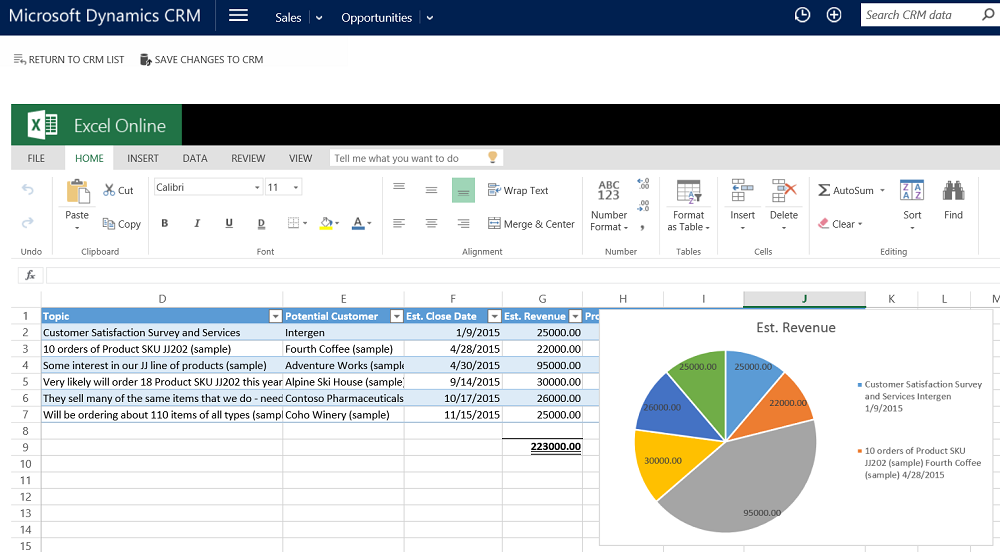Open the Format as Table tool
Screen dimensions: 1000x552
point(688,191)
